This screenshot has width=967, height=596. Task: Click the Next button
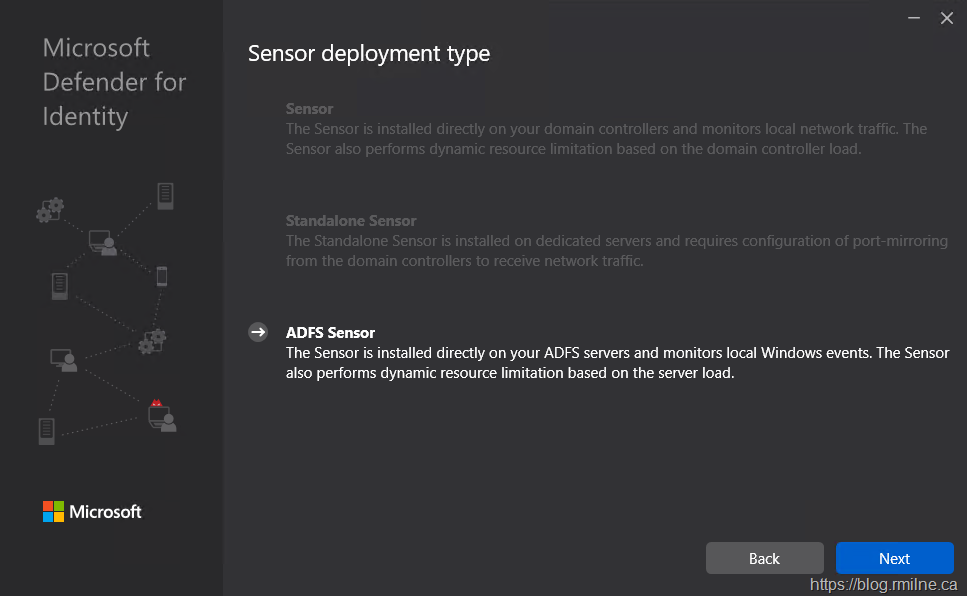coord(894,558)
